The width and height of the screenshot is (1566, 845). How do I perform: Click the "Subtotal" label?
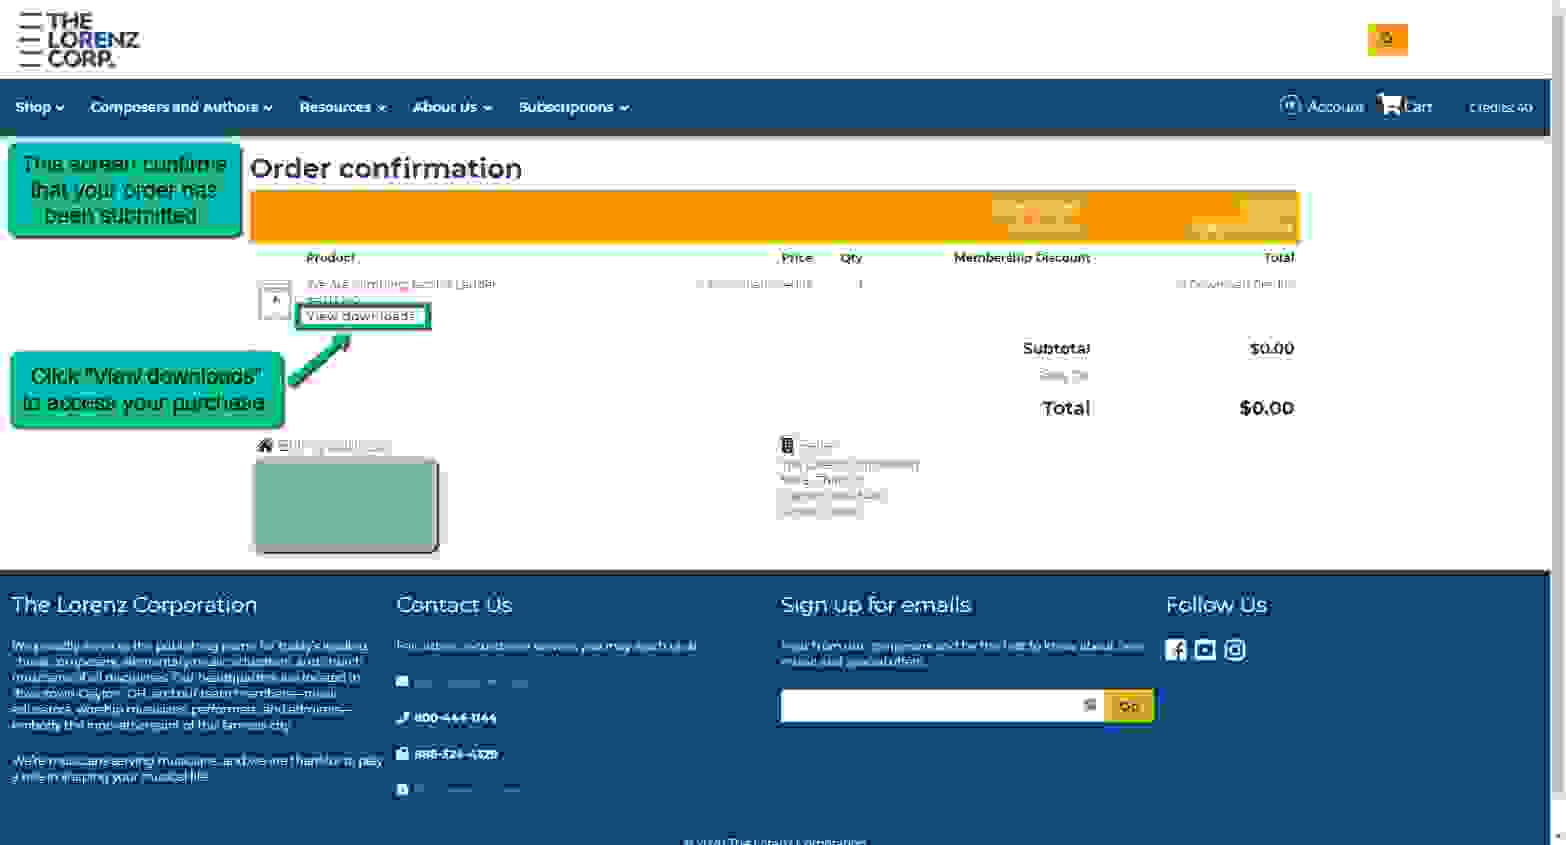(x=1056, y=348)
